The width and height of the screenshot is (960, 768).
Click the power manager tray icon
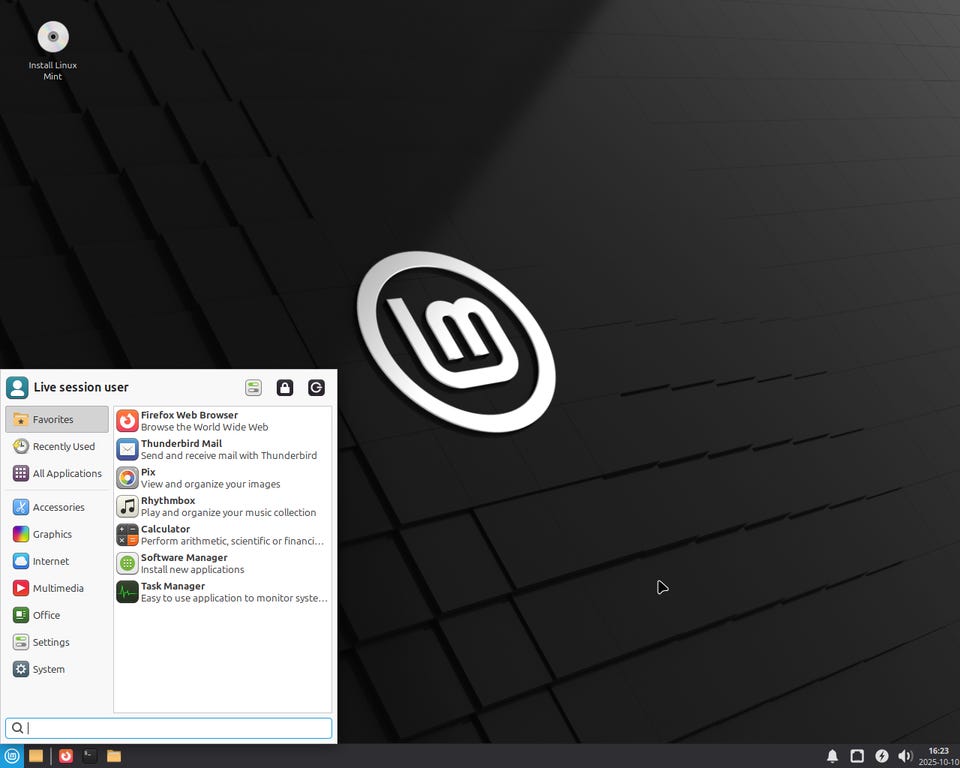click(x=882, y=756)
